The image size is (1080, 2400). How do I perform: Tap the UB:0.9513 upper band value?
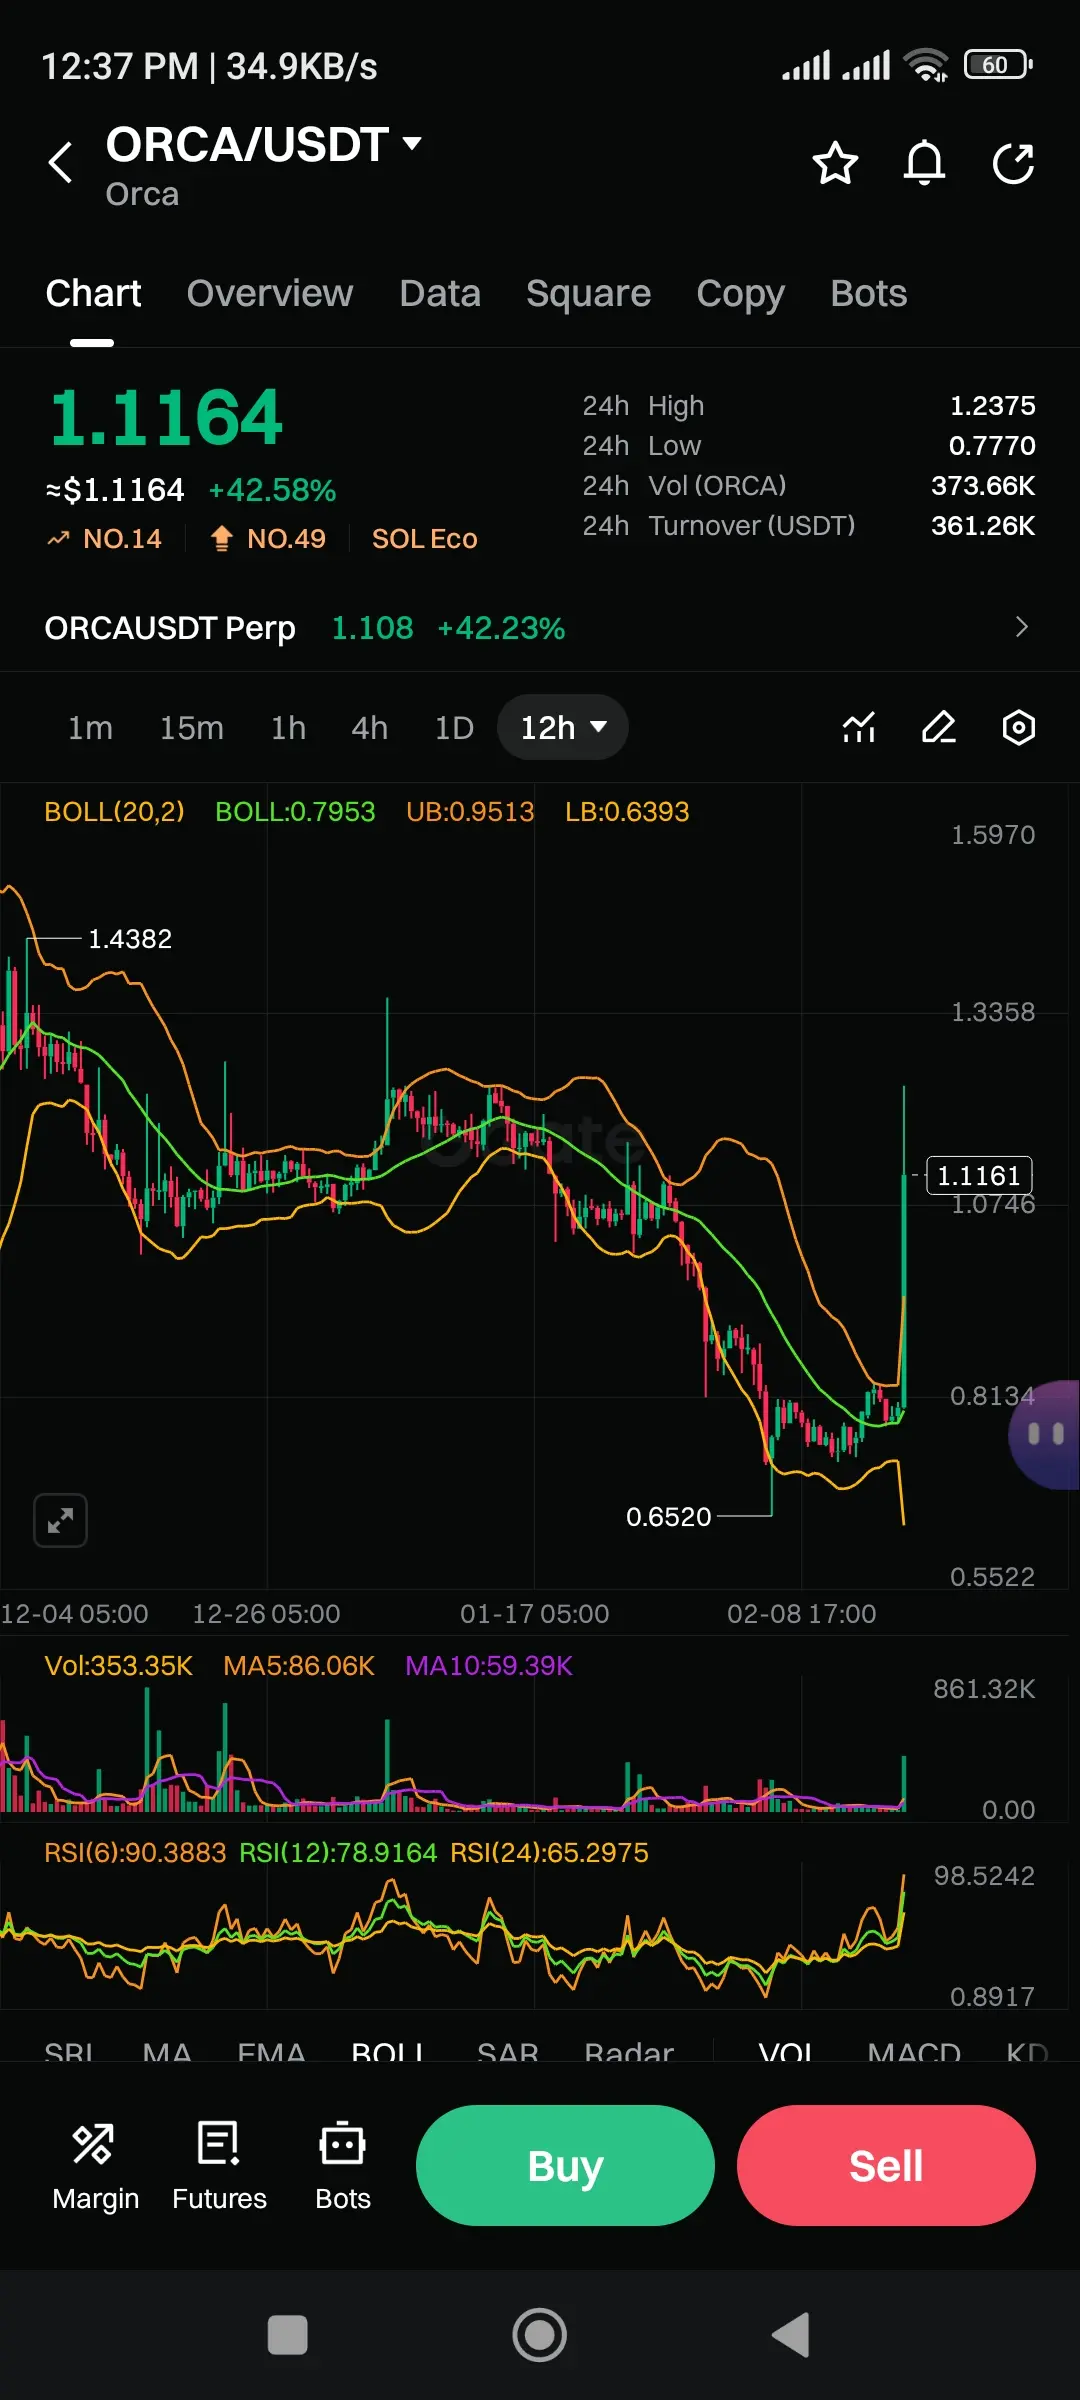point(470,811)
